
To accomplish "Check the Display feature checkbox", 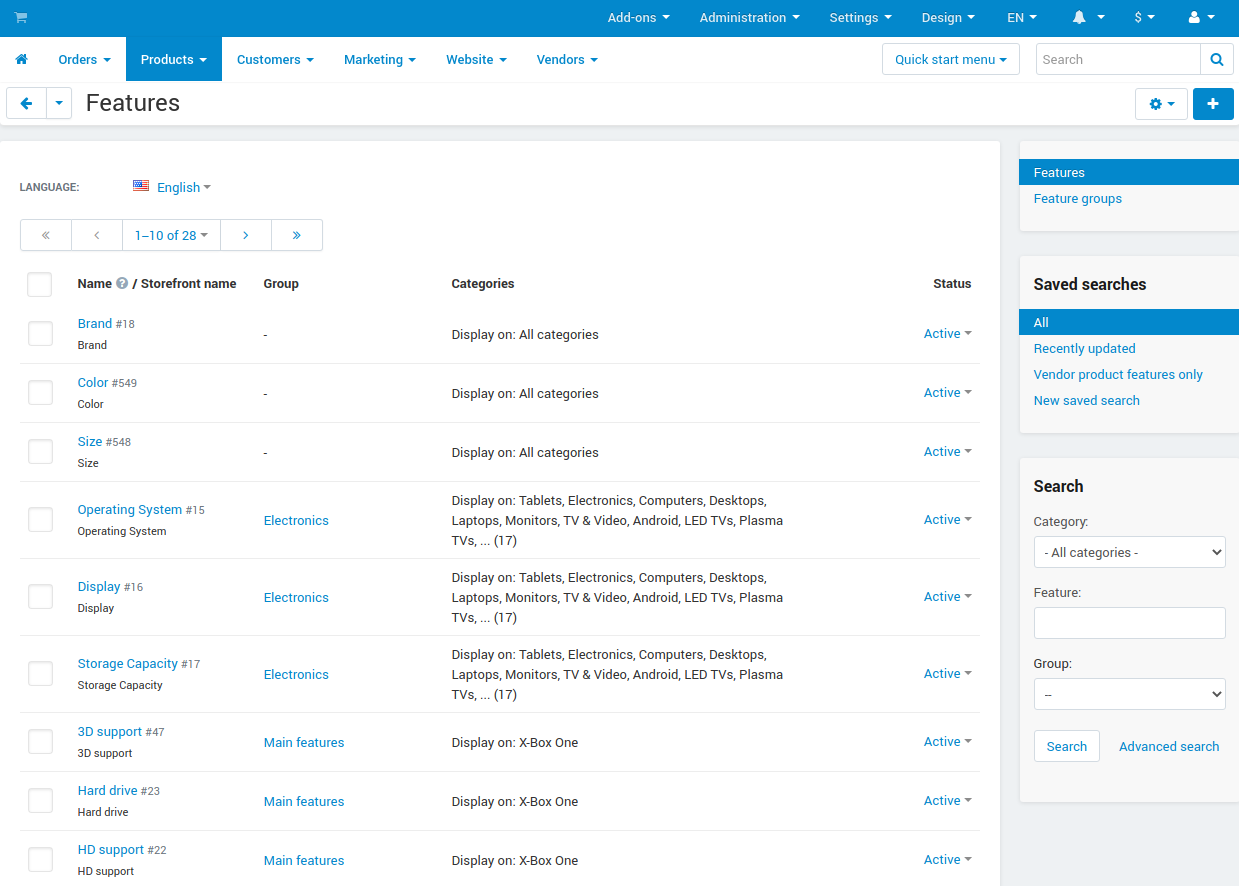I will click(40, 597).
